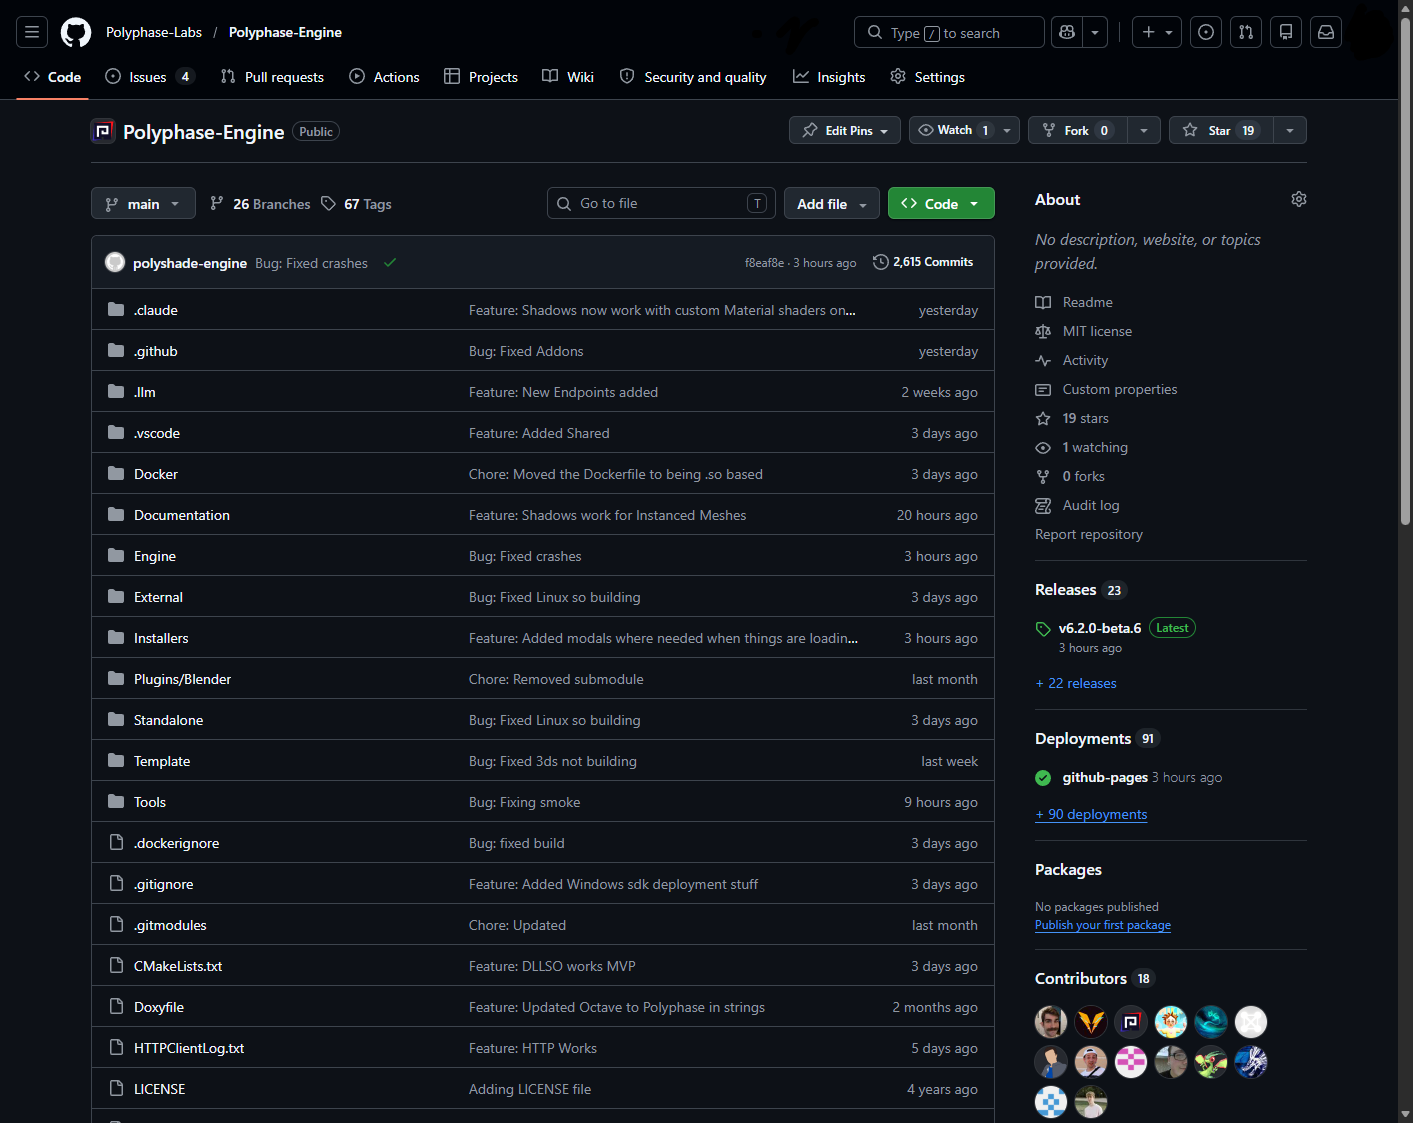This screenshot has width=1413, height=1123.
Task: Go to the Actions tab
Action: (385, 77)
